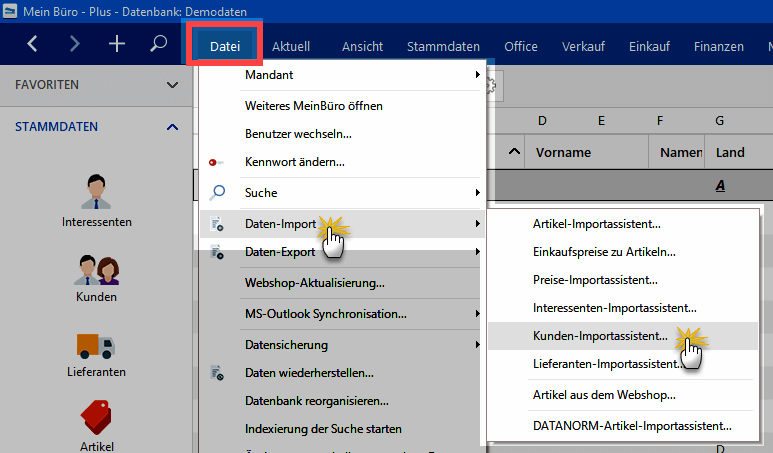The width and height of the screenshot is (773, 453).
Task: Click the letter D index header
Action: pyautogui.click(x=542, y=121)
